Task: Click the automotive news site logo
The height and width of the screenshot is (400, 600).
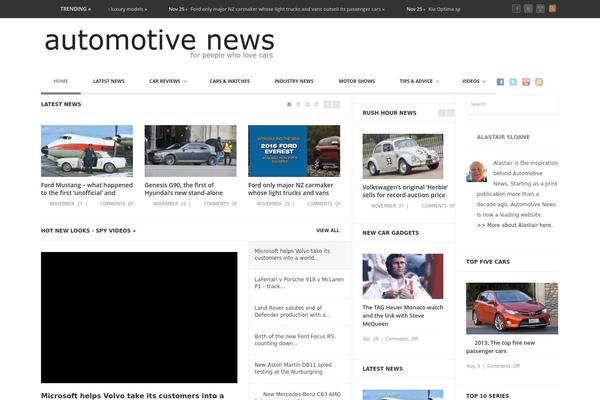Action: (x=159, y=42)
